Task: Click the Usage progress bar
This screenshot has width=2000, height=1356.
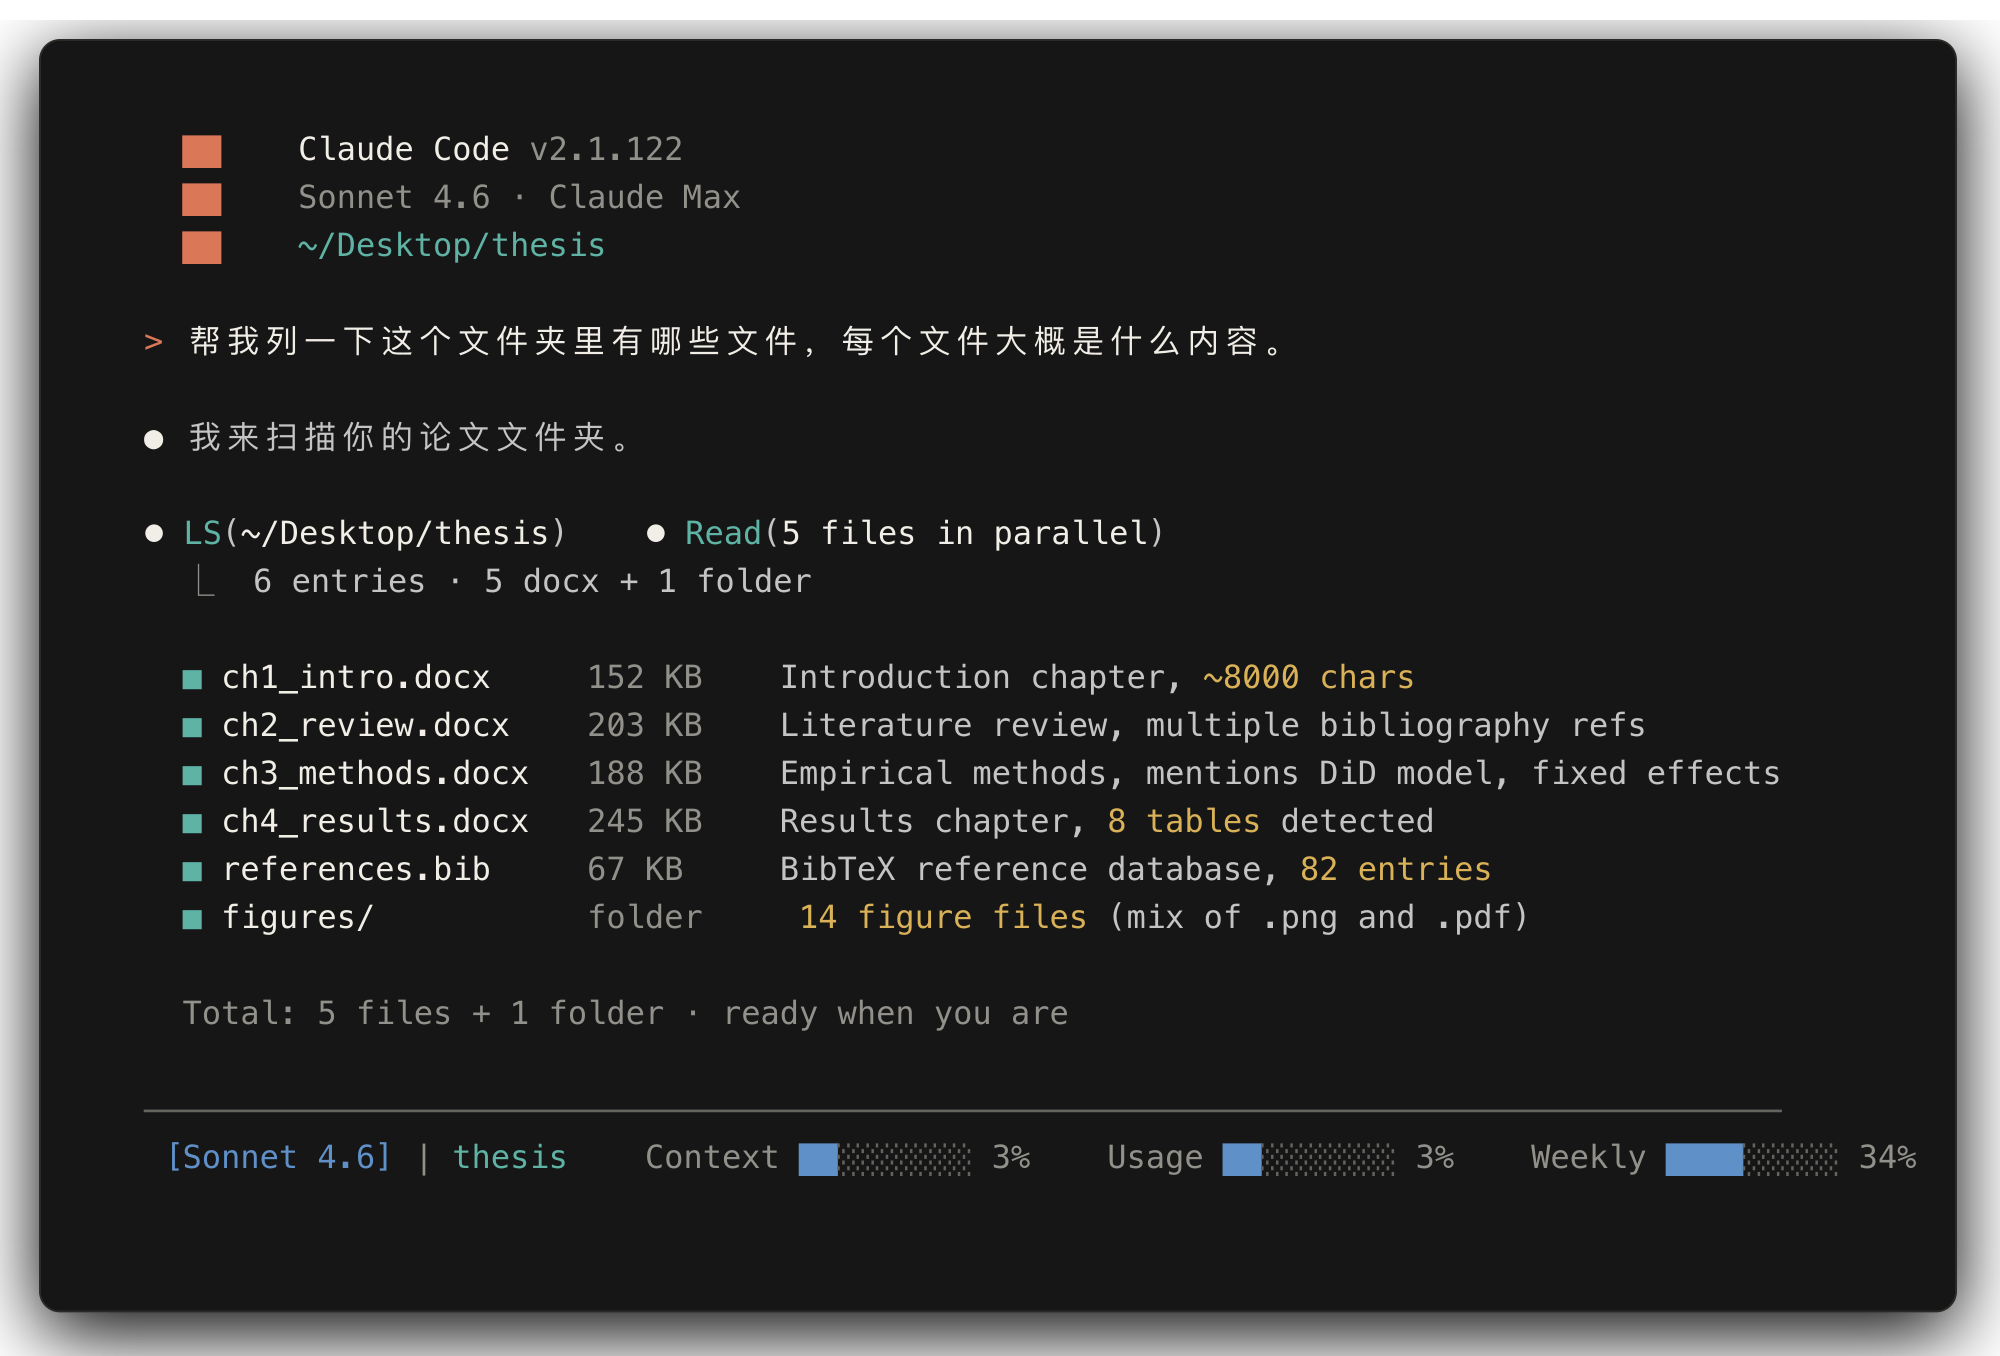Action: click(1308, 1159)
